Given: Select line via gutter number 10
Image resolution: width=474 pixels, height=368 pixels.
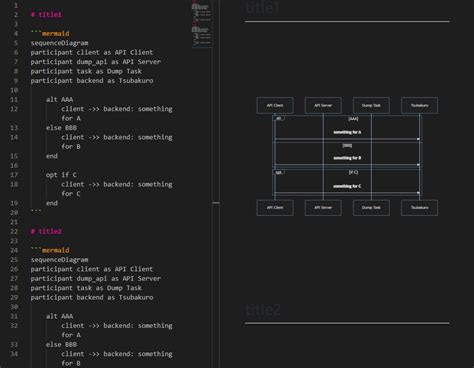Looking at the screenshot, I should click(14, 90).
